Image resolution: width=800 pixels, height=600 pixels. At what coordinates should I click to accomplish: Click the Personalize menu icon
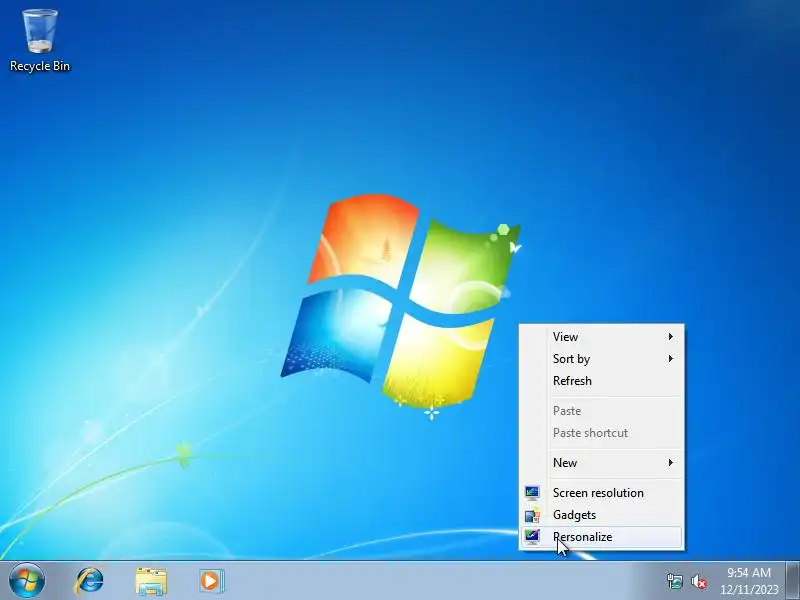coord(532,537)
